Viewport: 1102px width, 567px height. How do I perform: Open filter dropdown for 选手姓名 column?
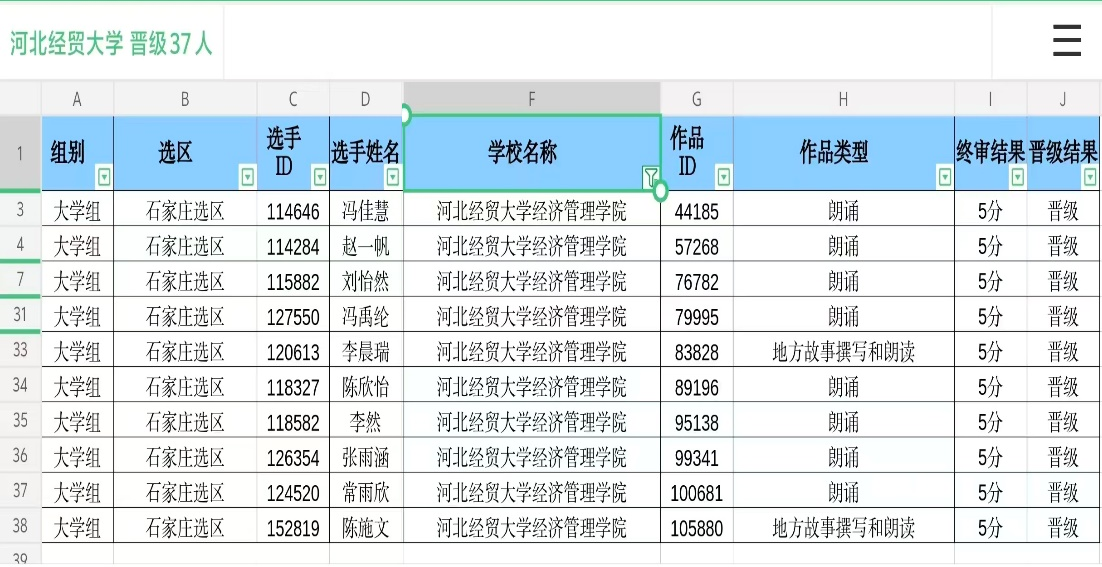(394, 178)
